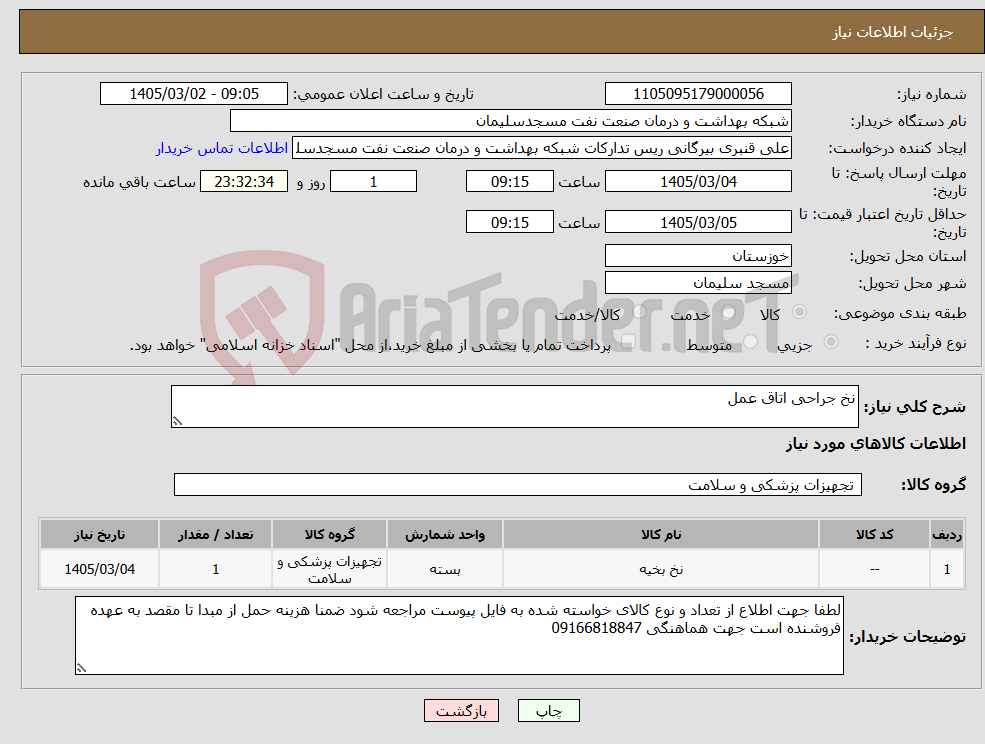The height and width of the screenshot is (744, 985).
Task: Select the جزیی purchase type radio
Action: 830,342
